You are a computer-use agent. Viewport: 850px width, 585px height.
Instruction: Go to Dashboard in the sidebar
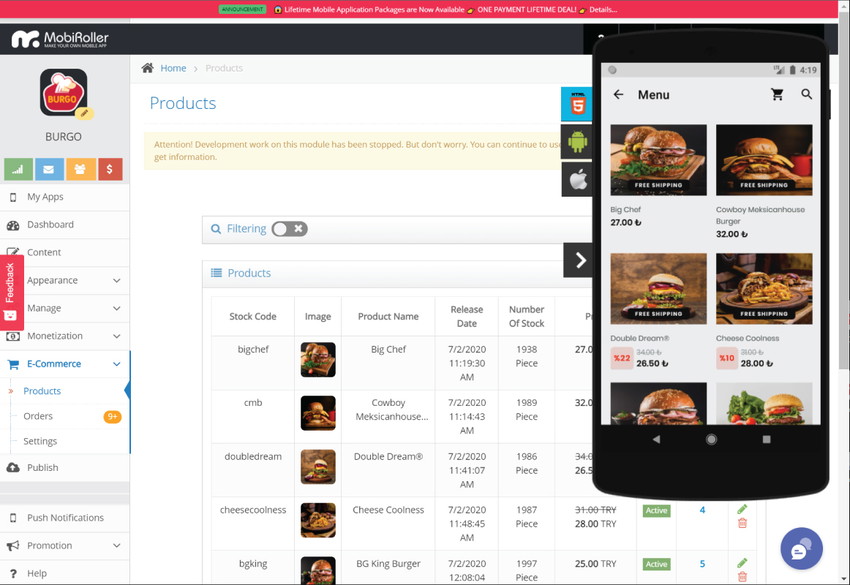coord(50,225)
